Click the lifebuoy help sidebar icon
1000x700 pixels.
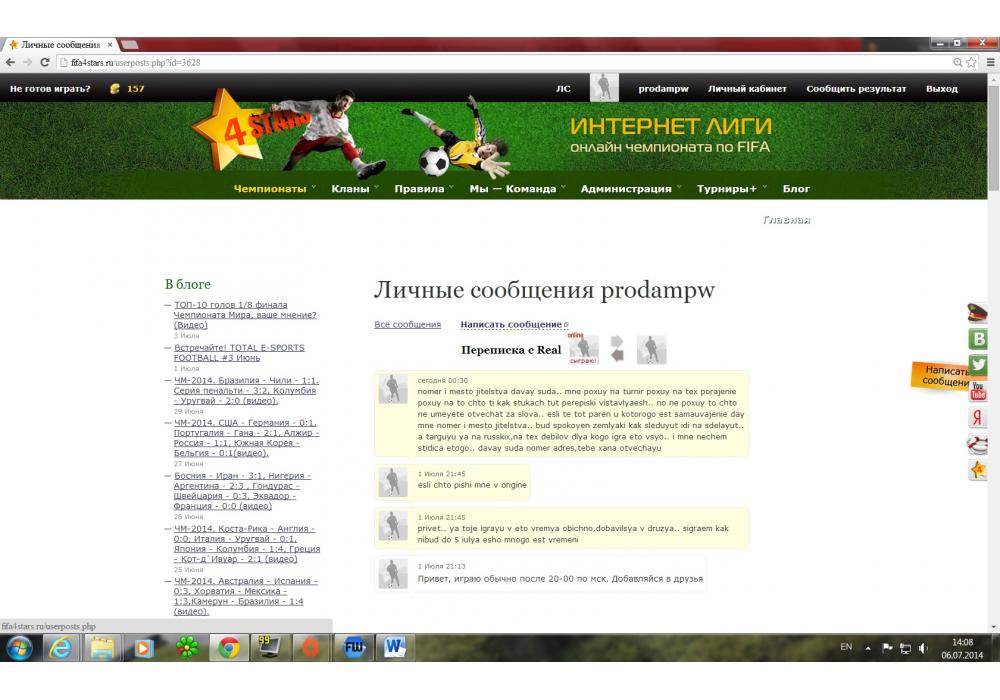pos(978,444)
